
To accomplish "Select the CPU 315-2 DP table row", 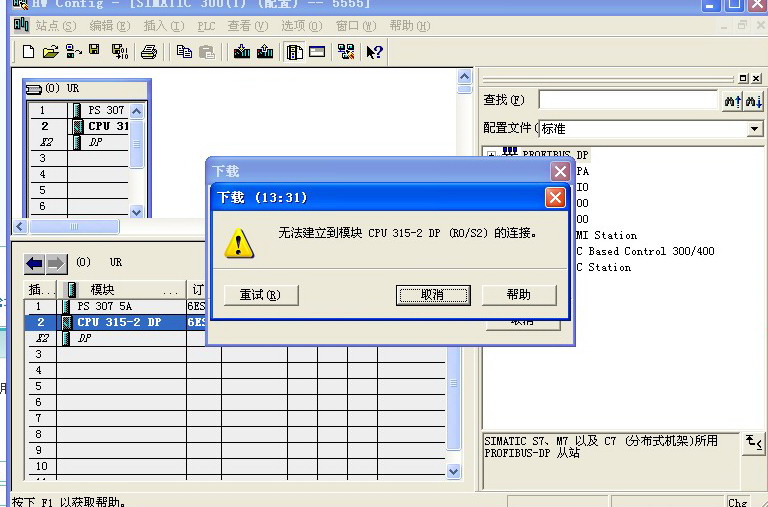I will (x=118, y=322).
